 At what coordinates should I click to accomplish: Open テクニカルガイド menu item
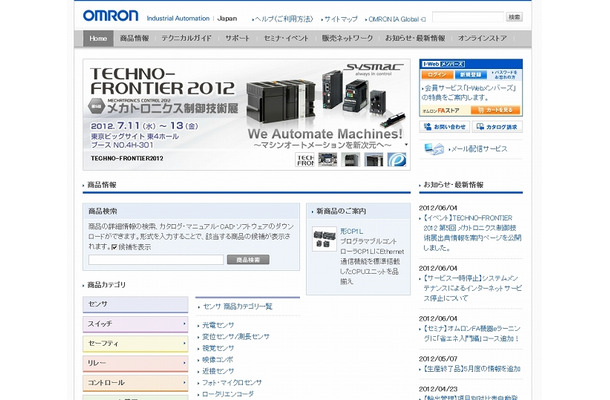click(x=186, y=39)
